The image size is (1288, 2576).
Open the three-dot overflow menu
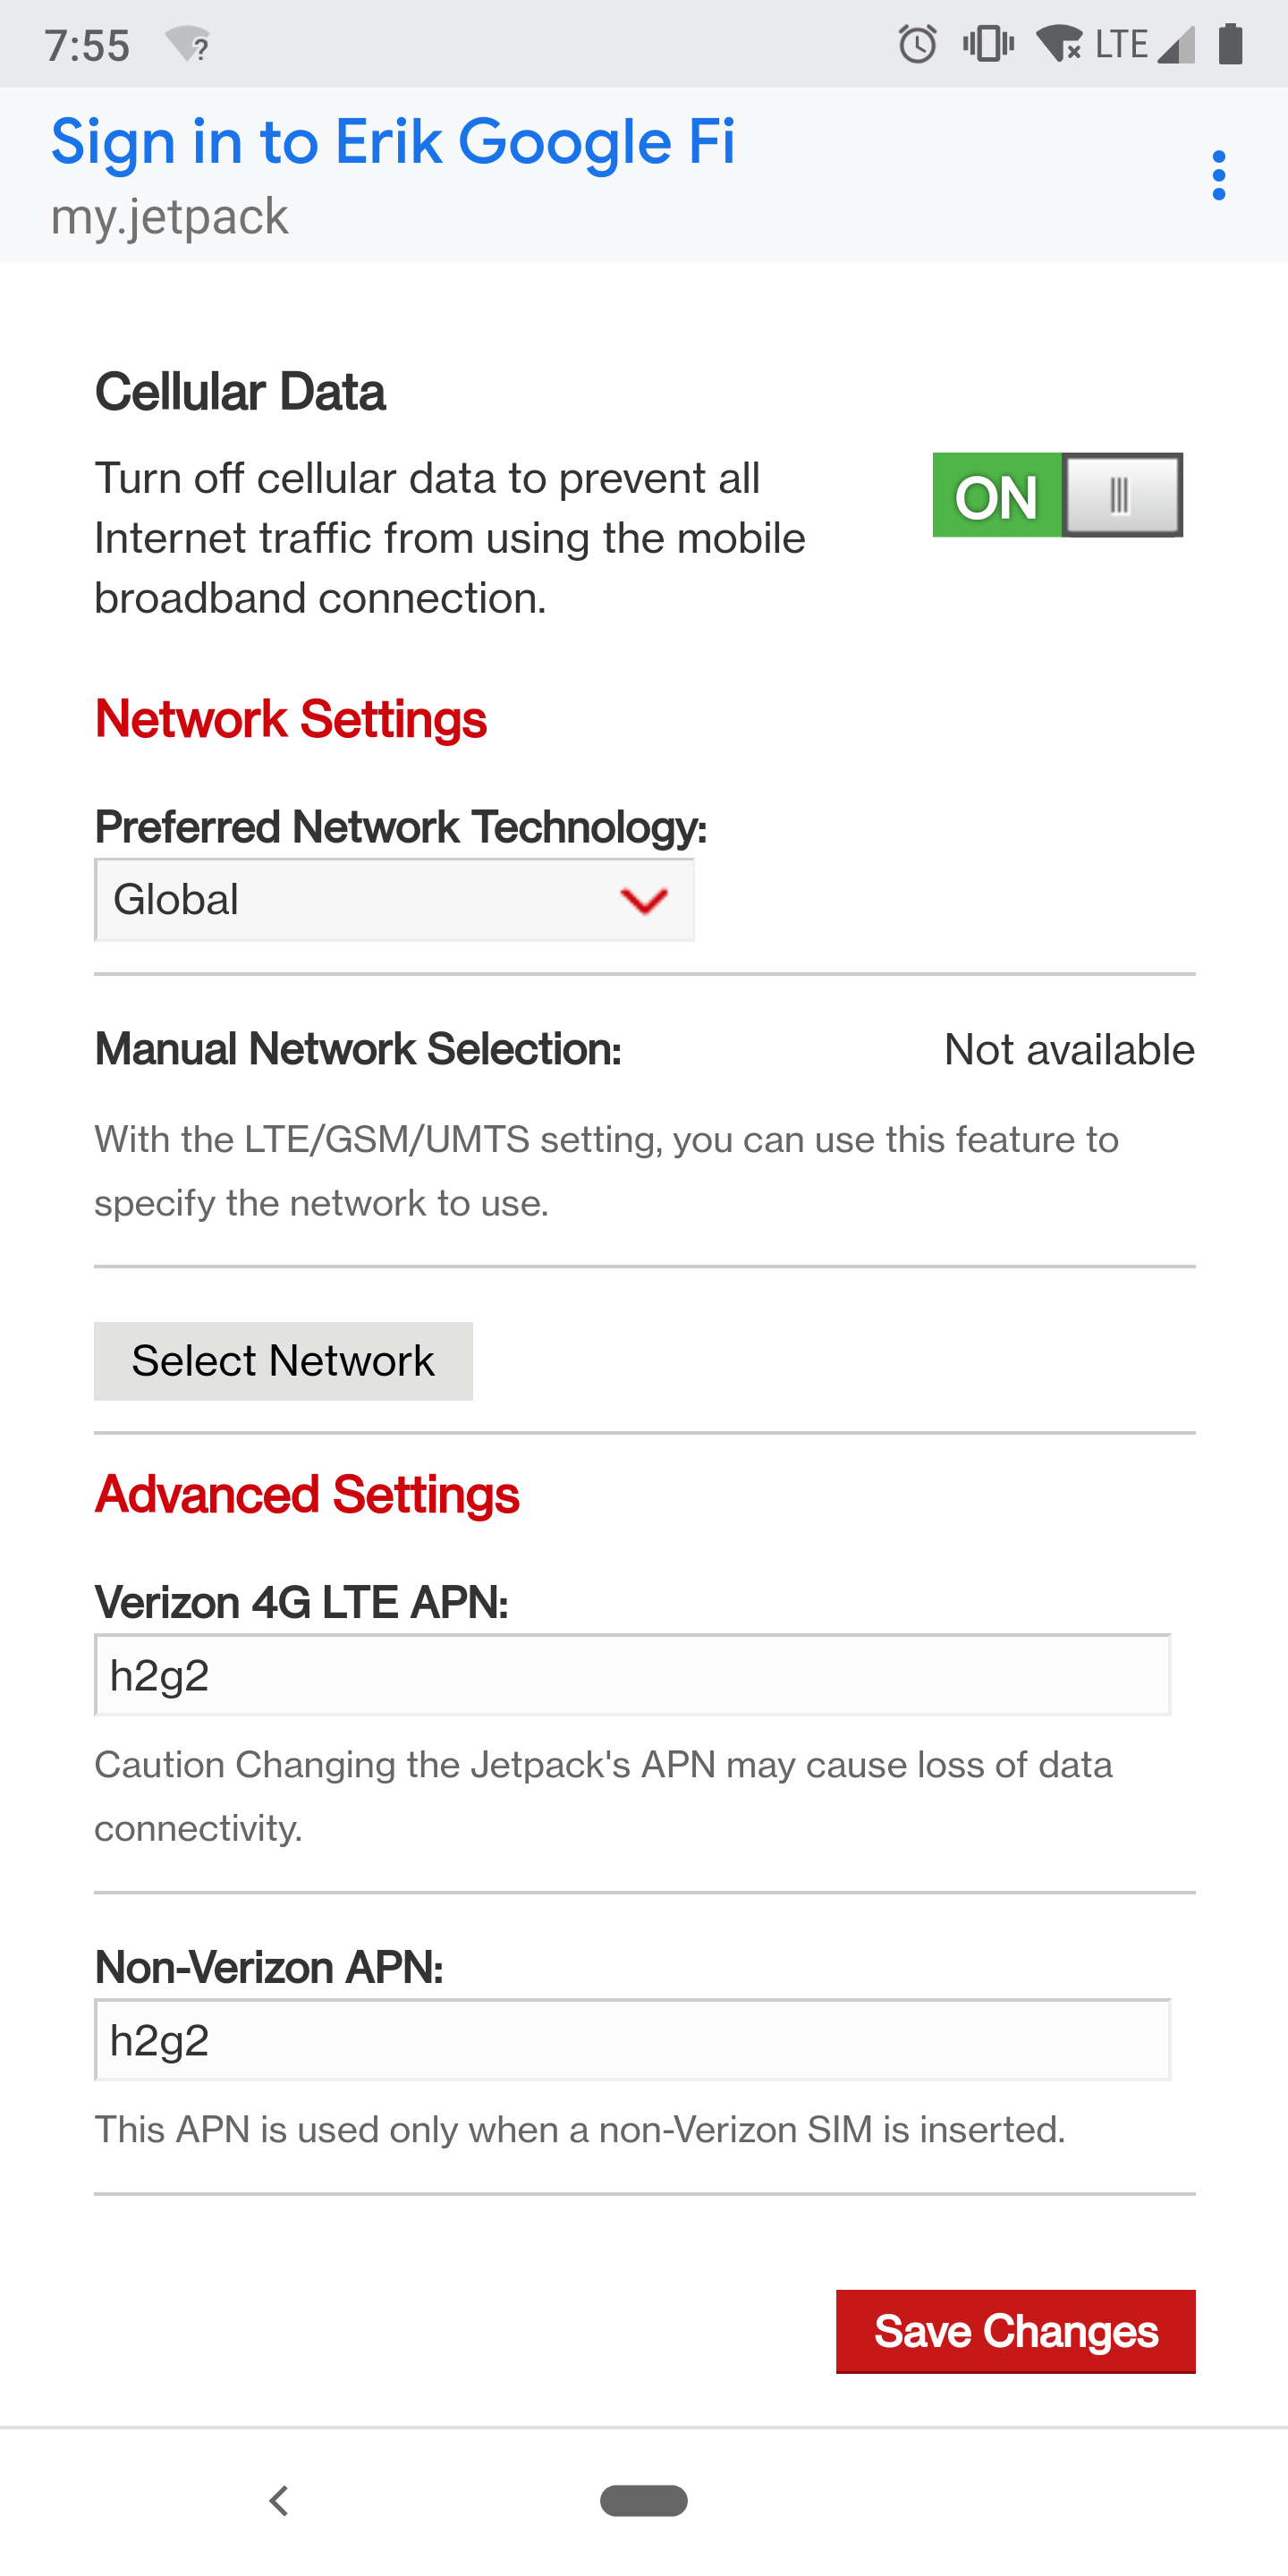click(x=1218, y=176)
